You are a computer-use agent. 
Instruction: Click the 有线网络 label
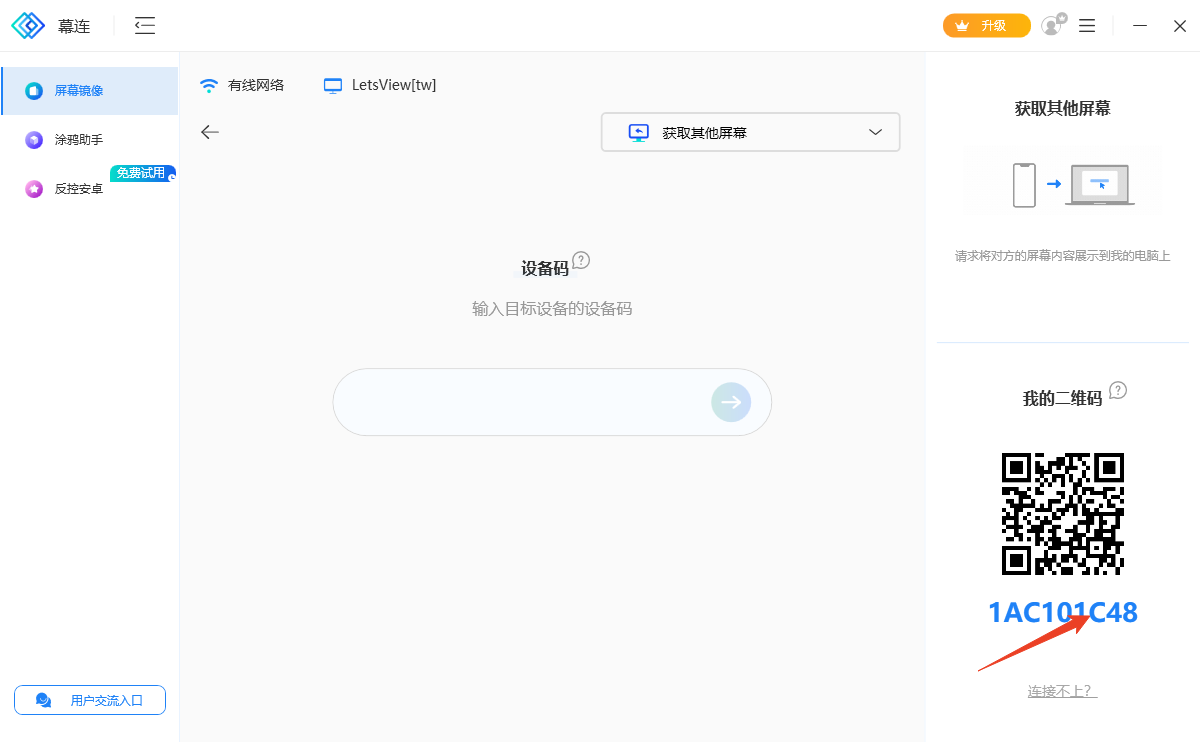point(256,85)
